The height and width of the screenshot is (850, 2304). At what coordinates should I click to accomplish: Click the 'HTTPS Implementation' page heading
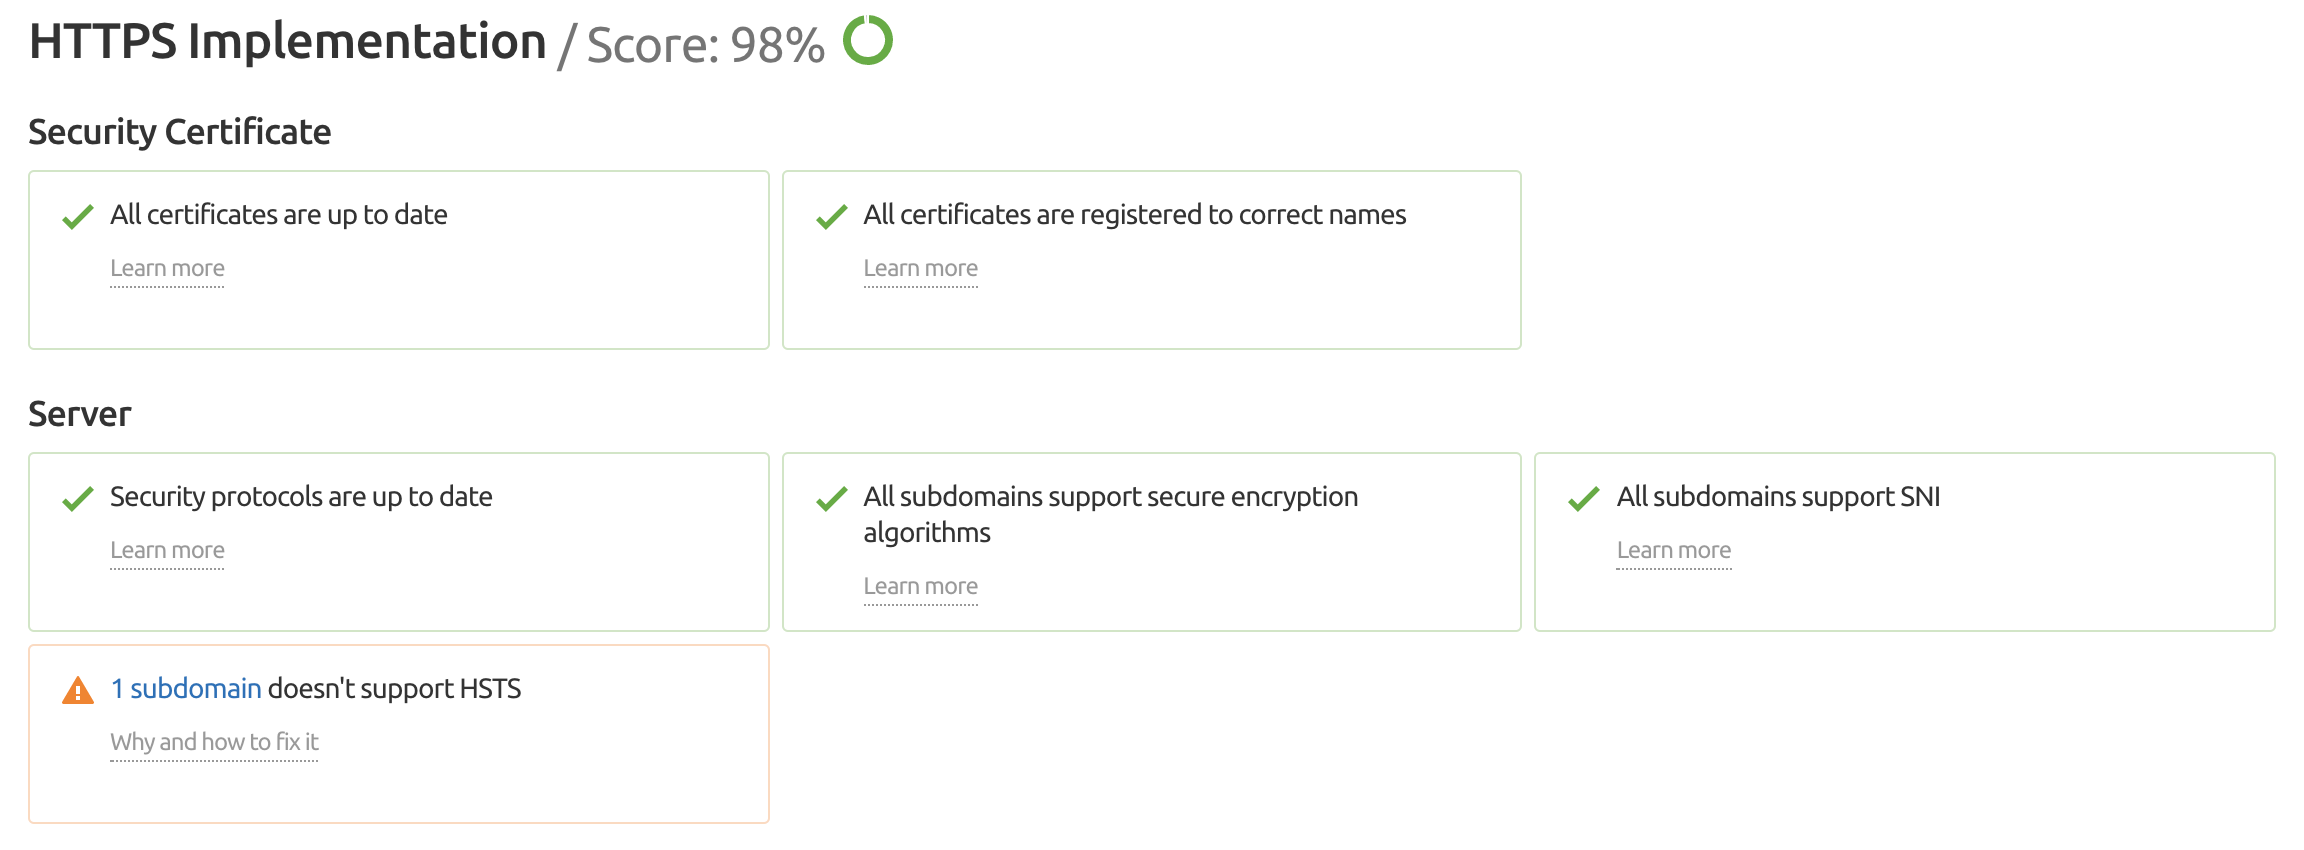point(285,41)
